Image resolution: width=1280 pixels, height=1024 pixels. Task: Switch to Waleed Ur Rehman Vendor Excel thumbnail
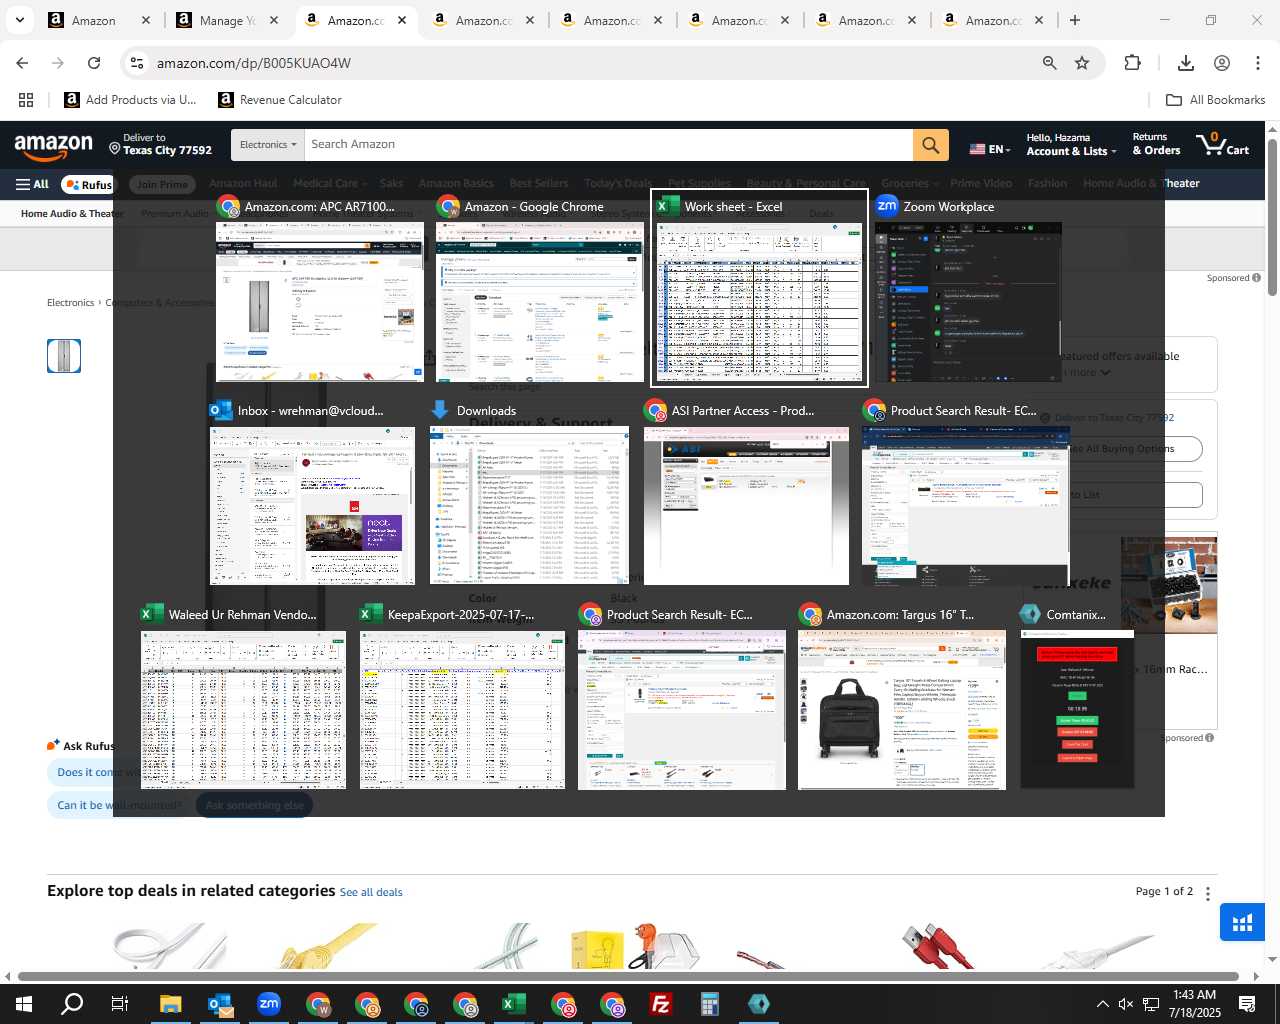243,696
